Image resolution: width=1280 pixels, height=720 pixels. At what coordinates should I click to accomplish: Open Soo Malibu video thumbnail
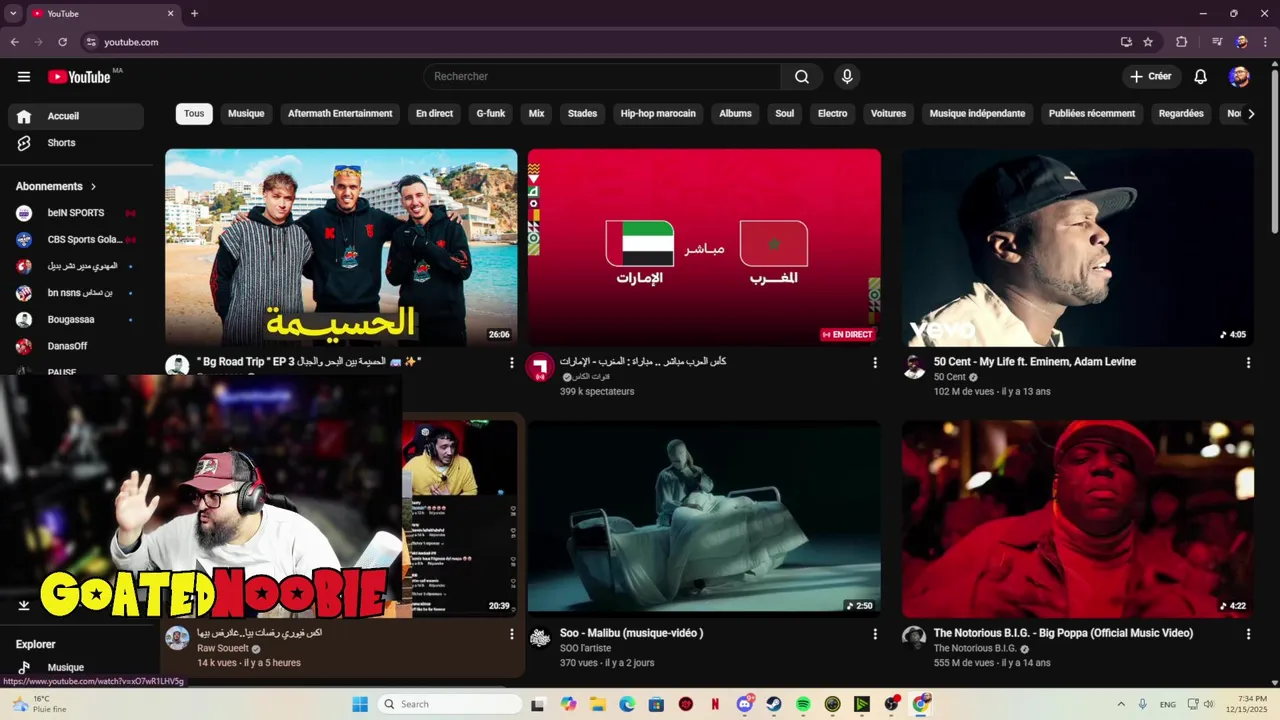pos(704,518)
